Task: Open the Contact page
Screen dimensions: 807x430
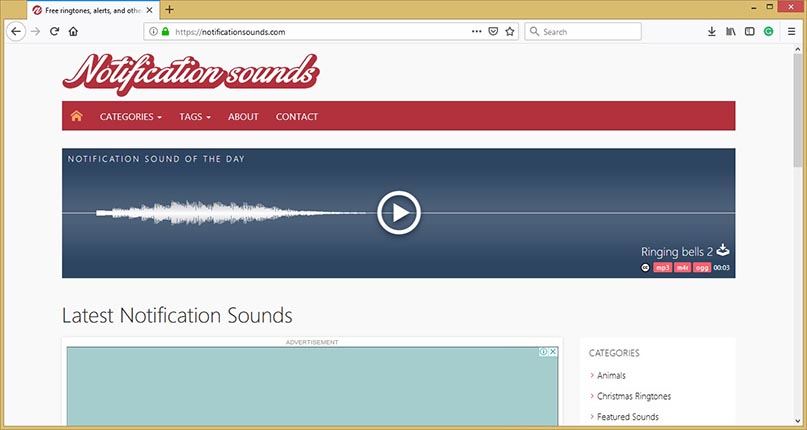Action: (297, 117)
